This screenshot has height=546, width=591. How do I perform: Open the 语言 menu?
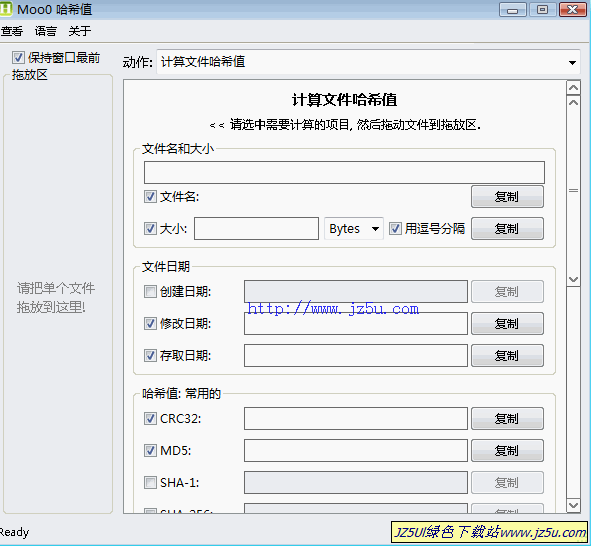click(x=46, y=31)
